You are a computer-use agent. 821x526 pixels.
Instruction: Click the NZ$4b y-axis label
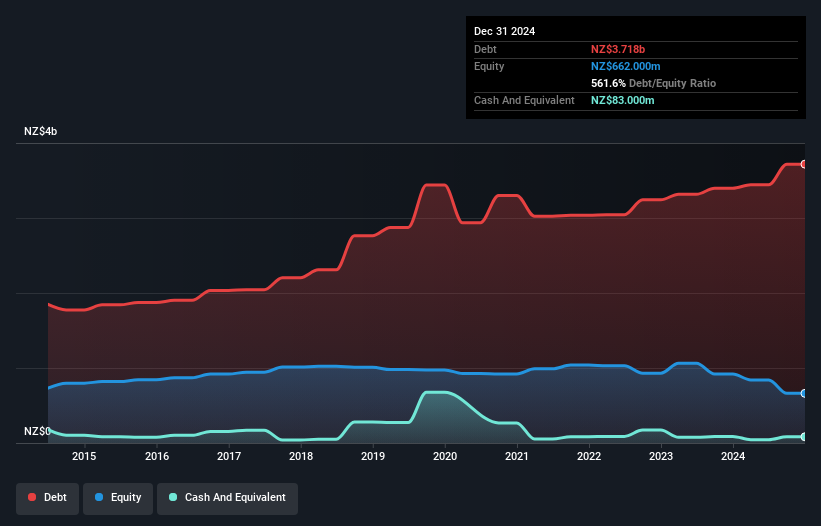[x=40, y=131]
